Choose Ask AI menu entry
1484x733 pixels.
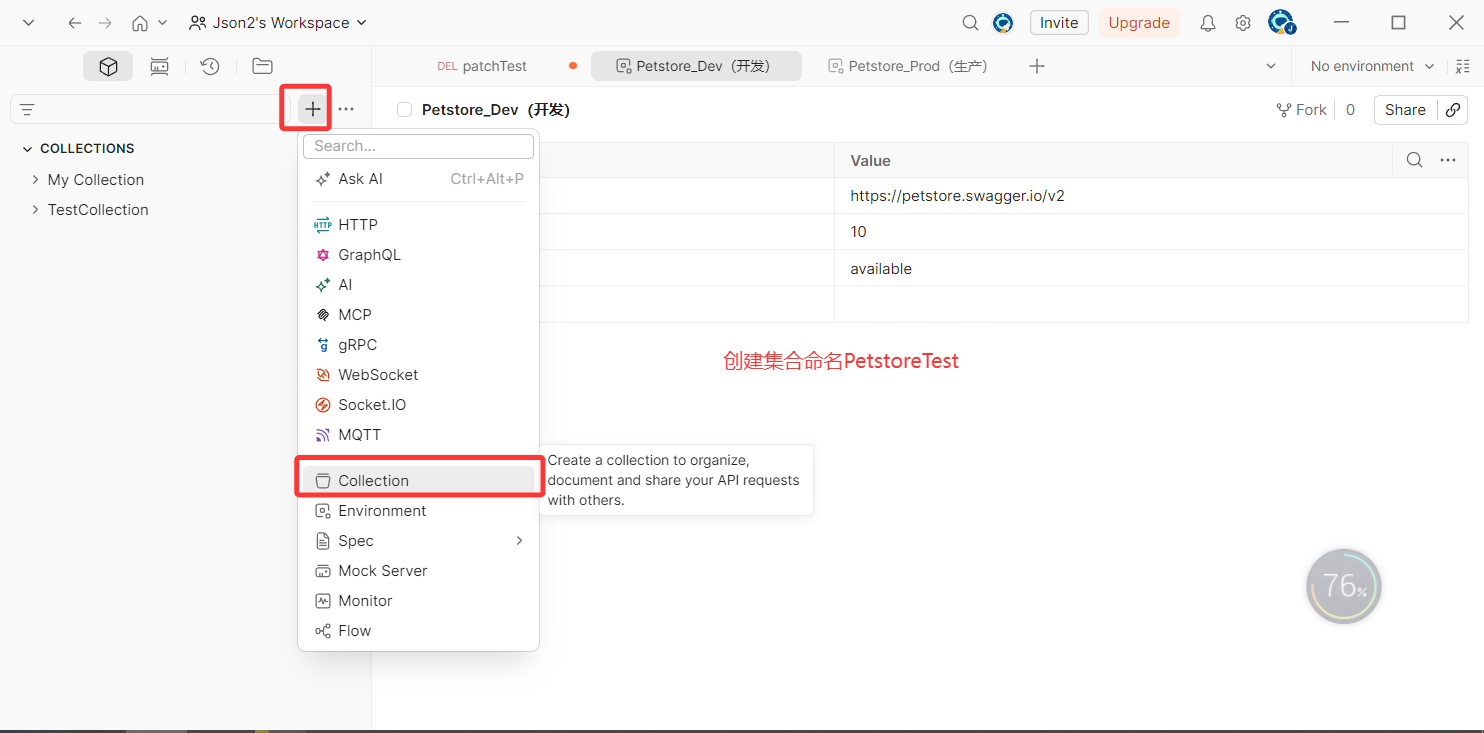418,179
